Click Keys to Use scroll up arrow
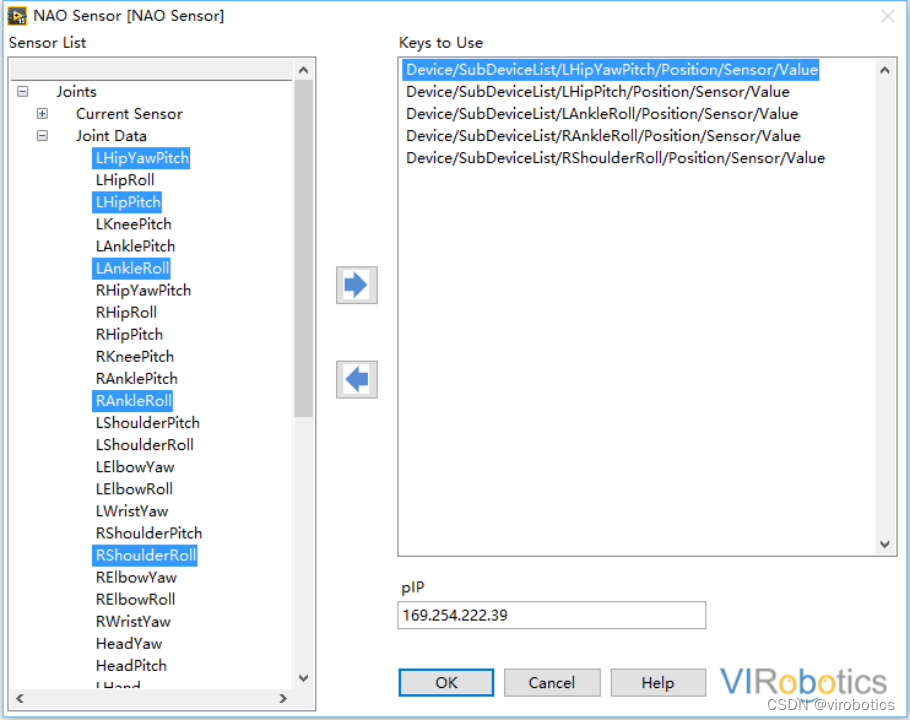Screen dimensions: 910x720 884,70
